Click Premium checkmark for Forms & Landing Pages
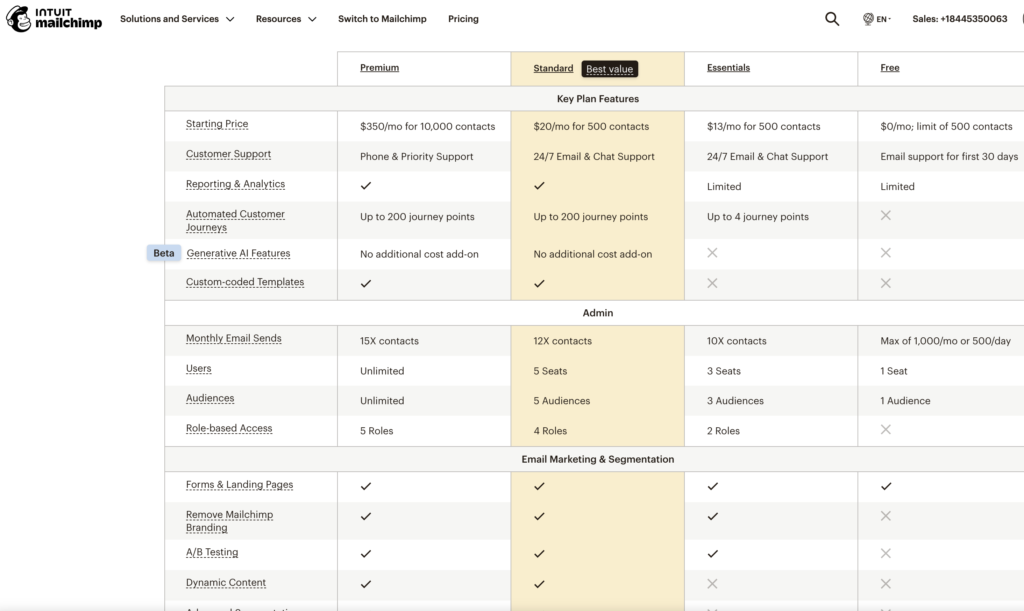Viewport: 1024px width, 611px height. [366, 486]
